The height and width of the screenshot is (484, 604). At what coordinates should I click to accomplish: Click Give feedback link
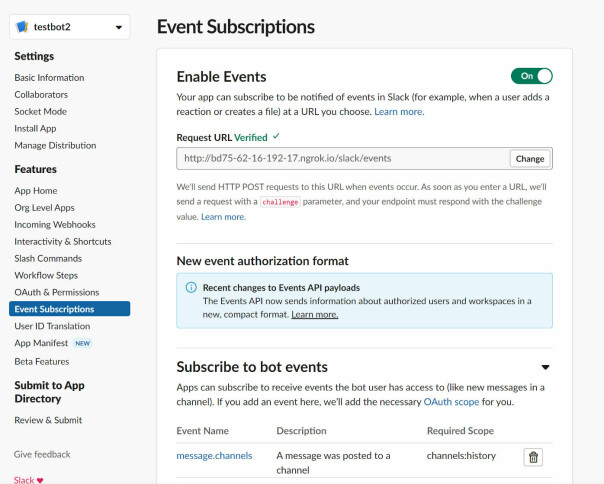(42, 454)
